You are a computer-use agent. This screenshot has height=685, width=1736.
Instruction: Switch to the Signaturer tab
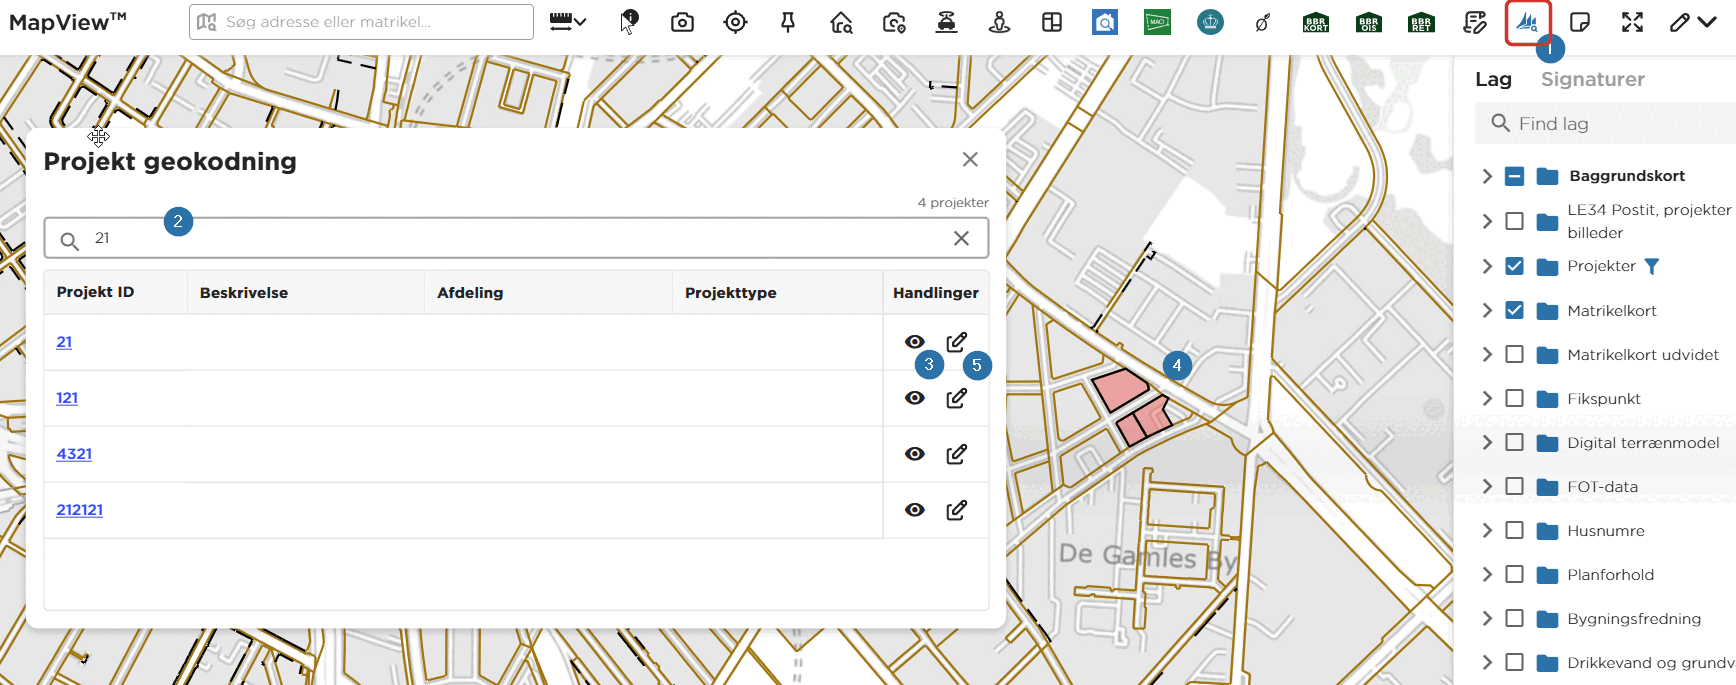click(1592, 79)
